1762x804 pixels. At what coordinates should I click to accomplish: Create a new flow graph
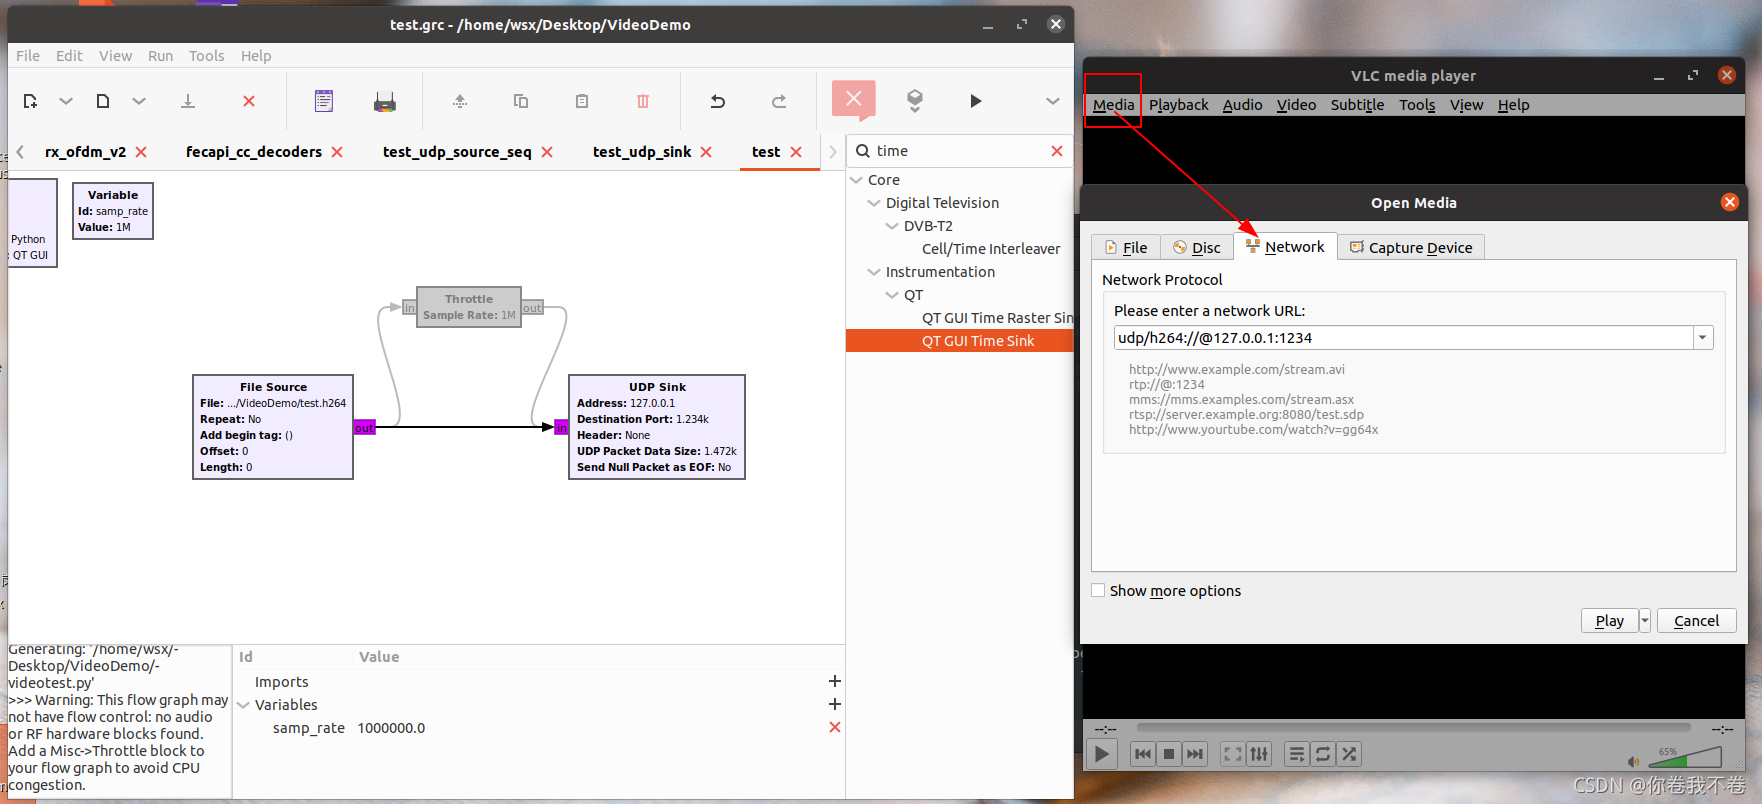pos(30,101)
